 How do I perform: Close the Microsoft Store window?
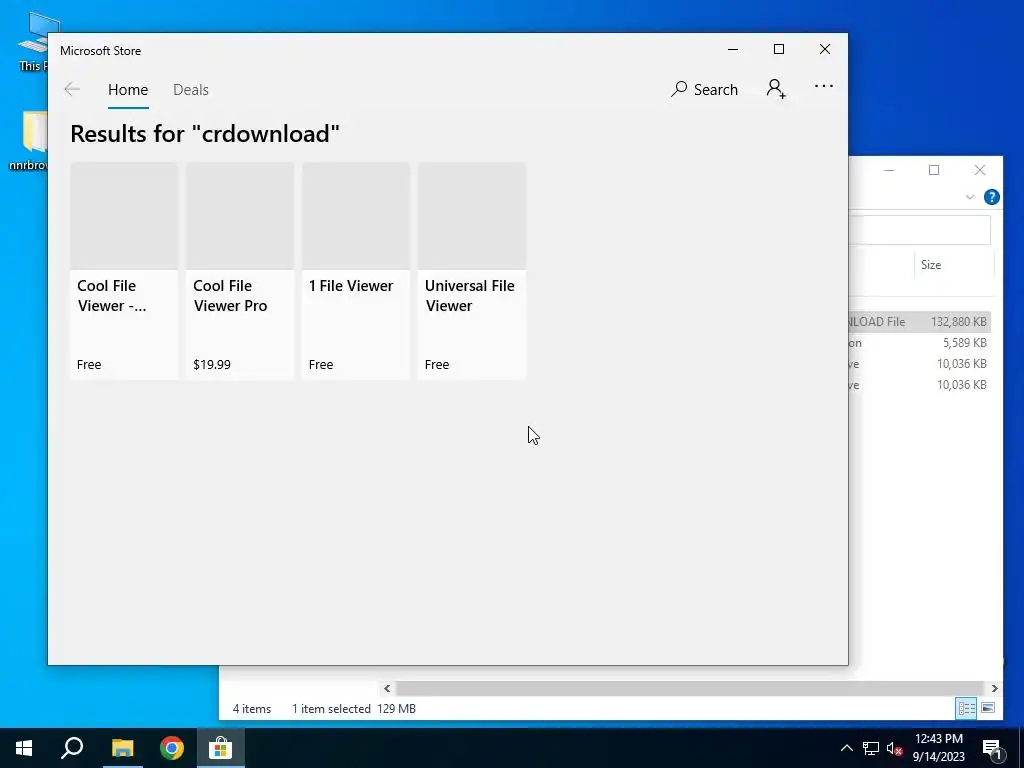[x=825, y=50]
